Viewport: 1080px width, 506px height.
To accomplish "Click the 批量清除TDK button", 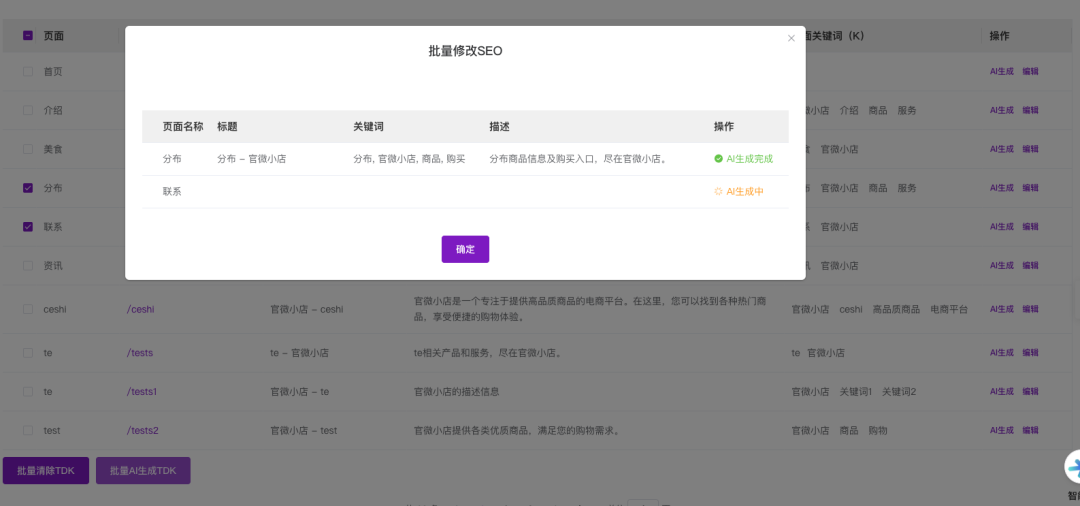I will pos(46,470).
